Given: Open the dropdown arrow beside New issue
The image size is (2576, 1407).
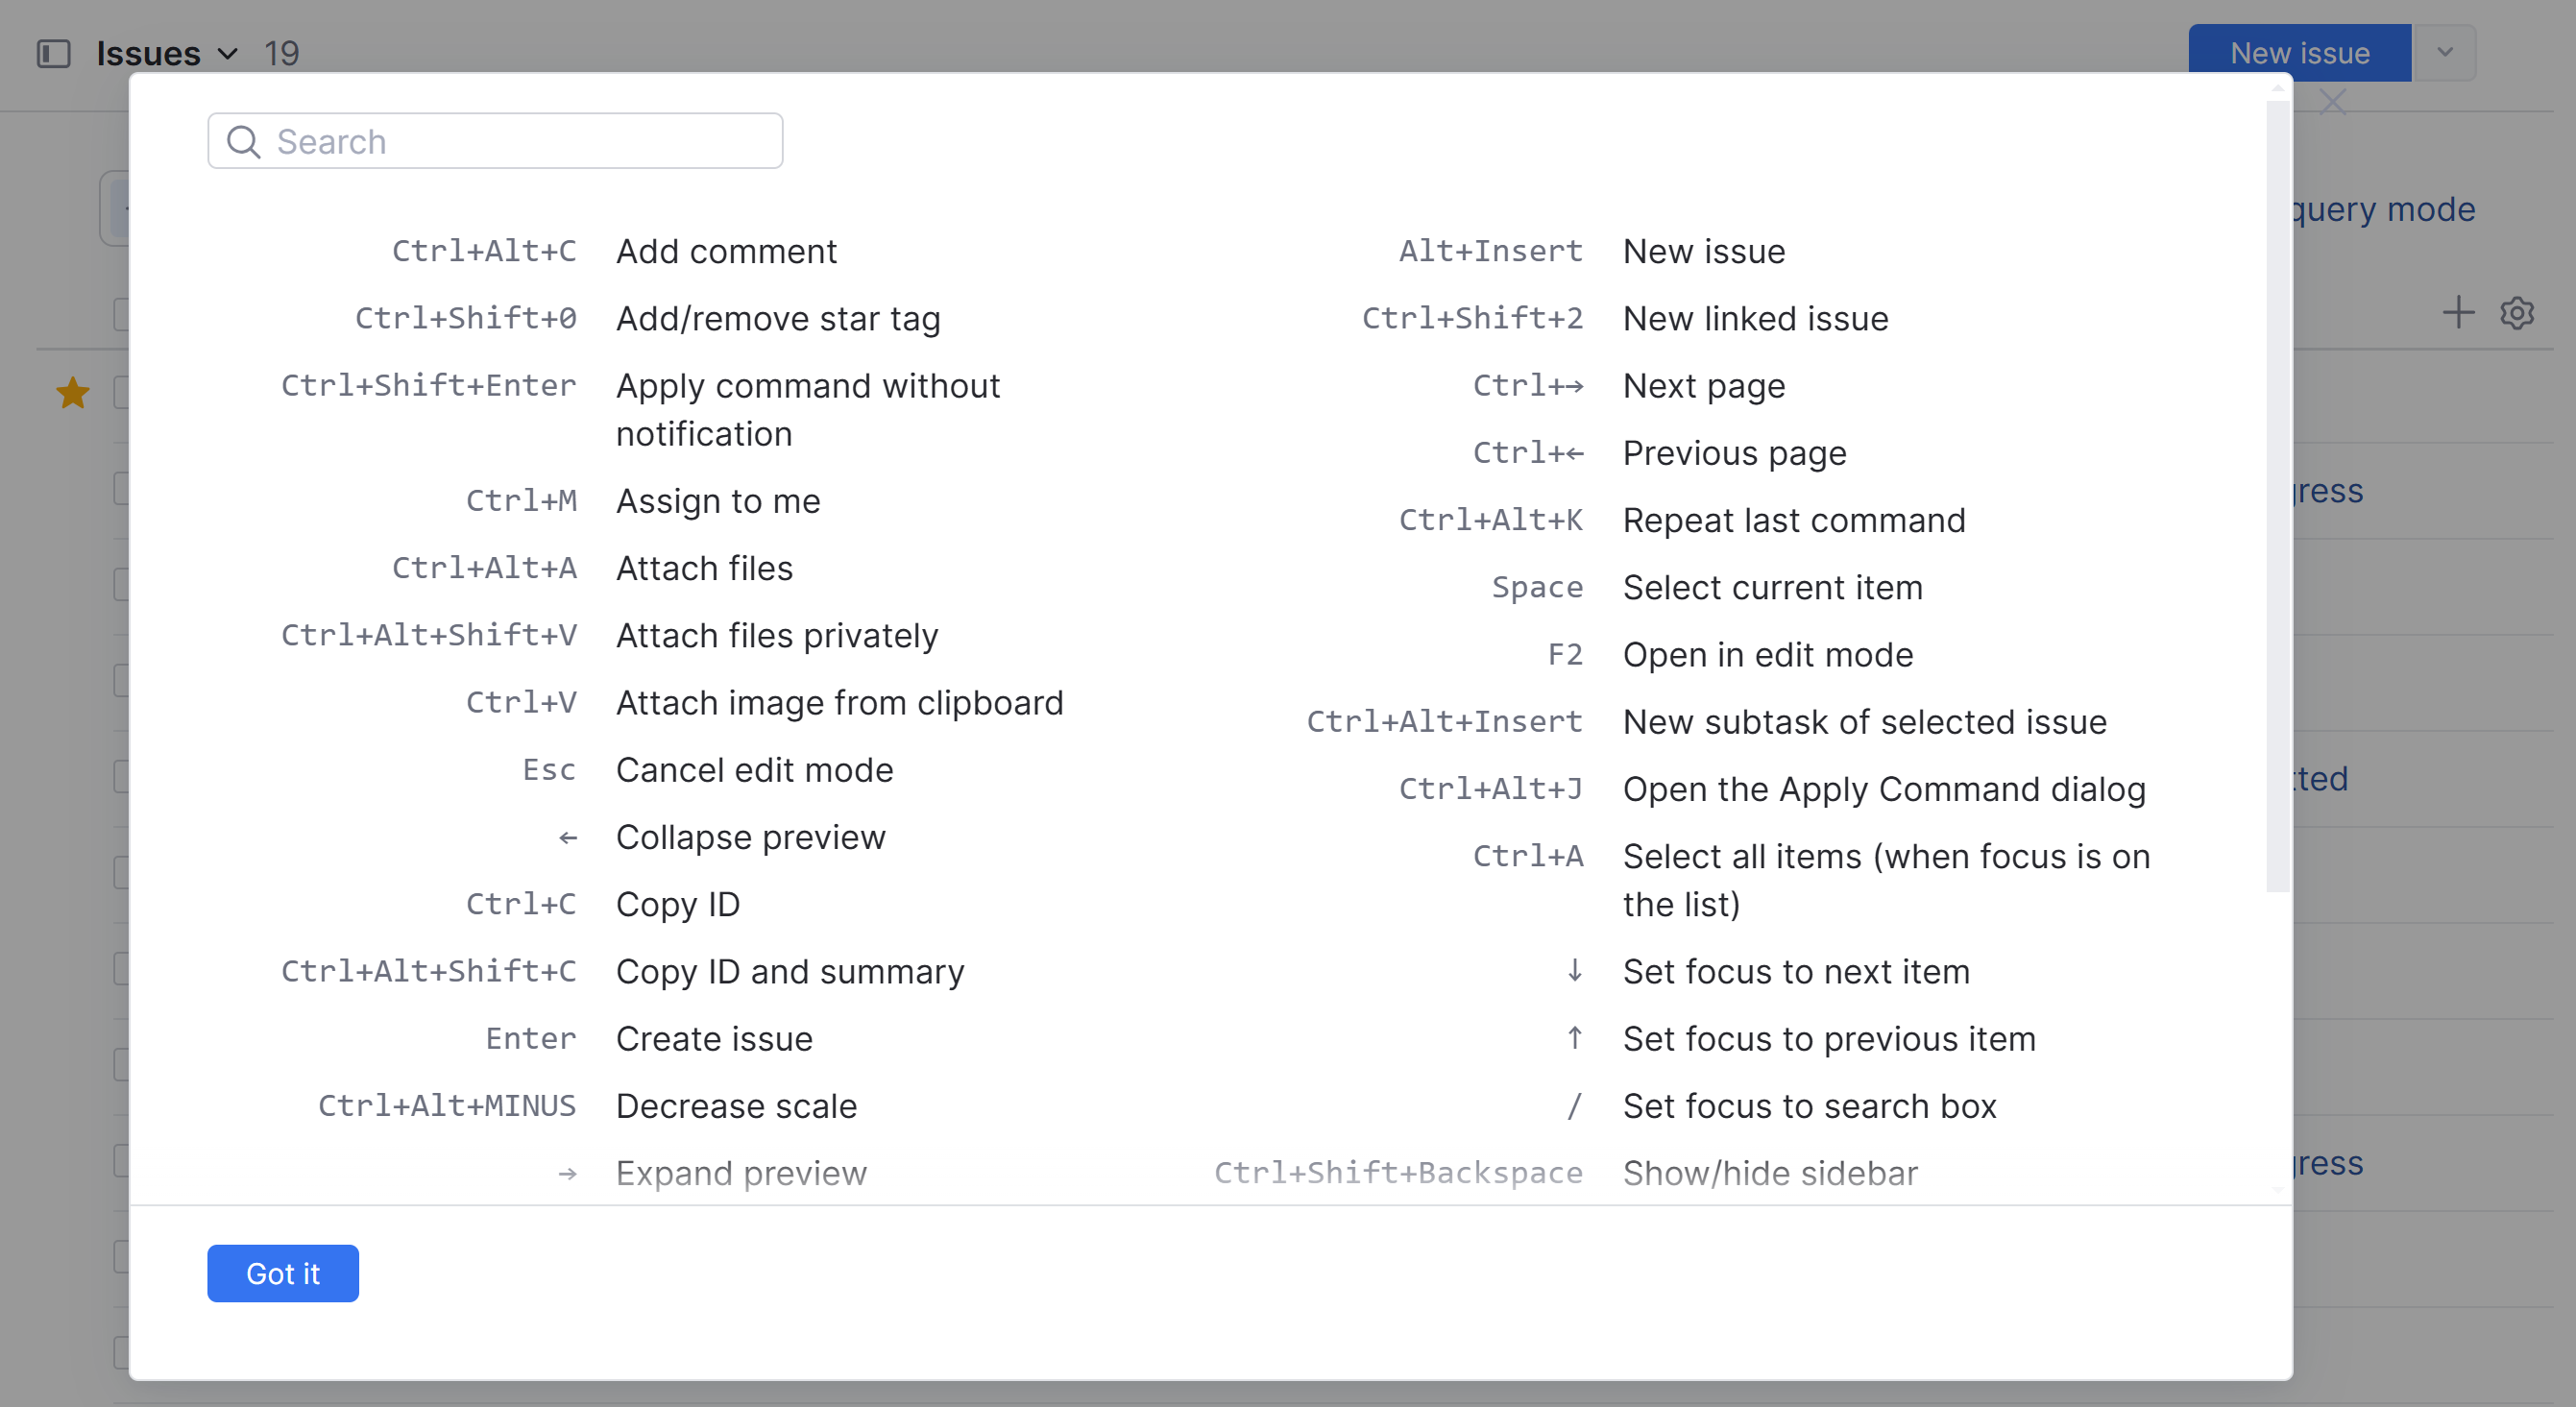Looking at the screenshot, I should [x=2444, y=53].
